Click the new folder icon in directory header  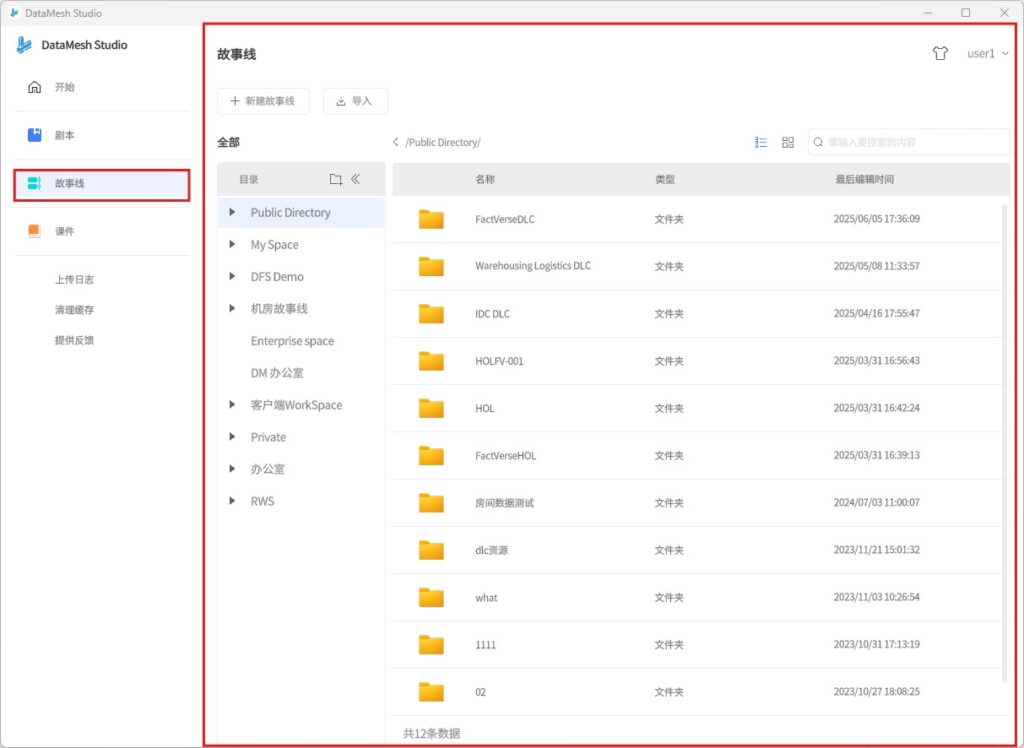[x=336, y=180]
